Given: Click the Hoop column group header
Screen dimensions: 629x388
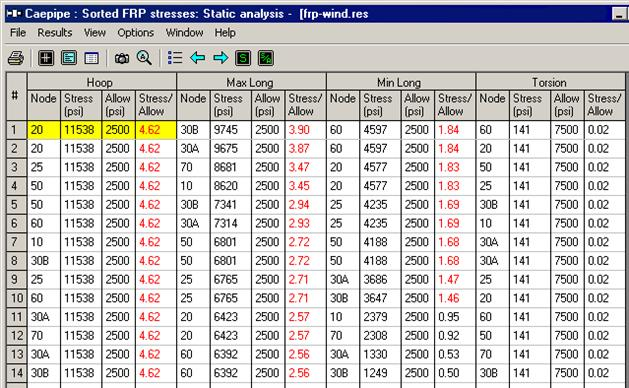Looking at the screenshot, I should point(102,82).
